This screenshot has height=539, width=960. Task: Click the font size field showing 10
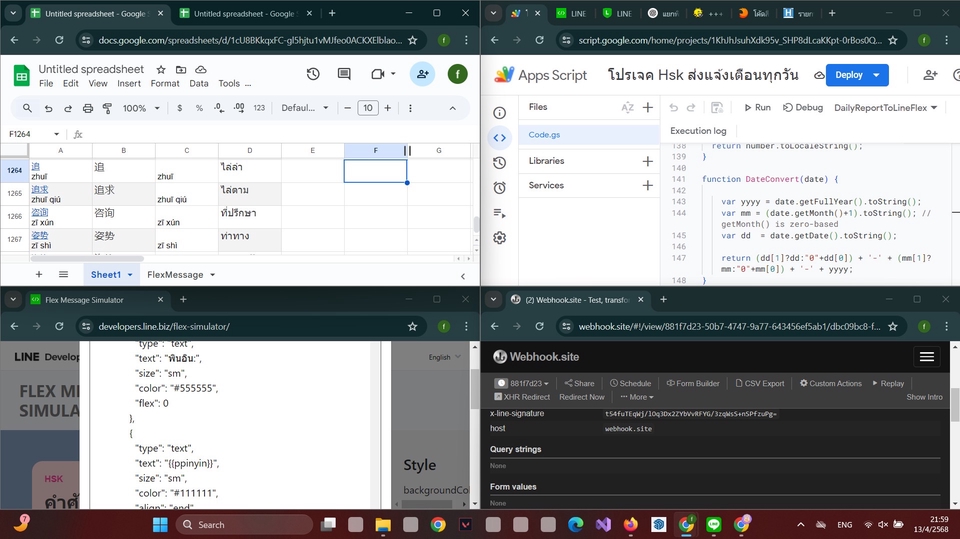tap(367, 108)
